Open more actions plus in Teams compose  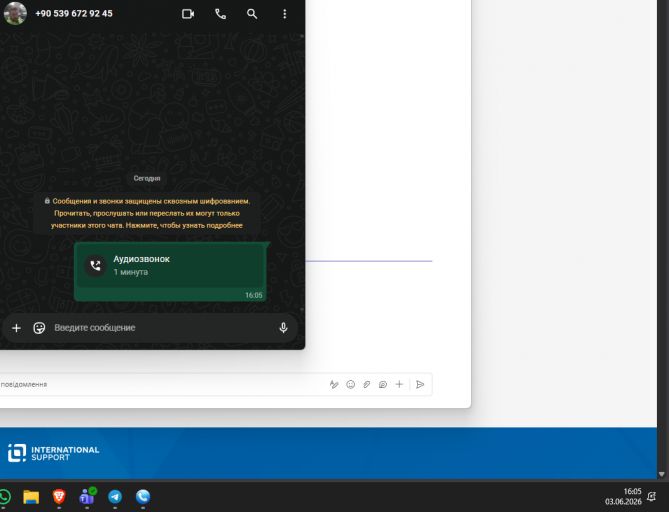(399, 384)
